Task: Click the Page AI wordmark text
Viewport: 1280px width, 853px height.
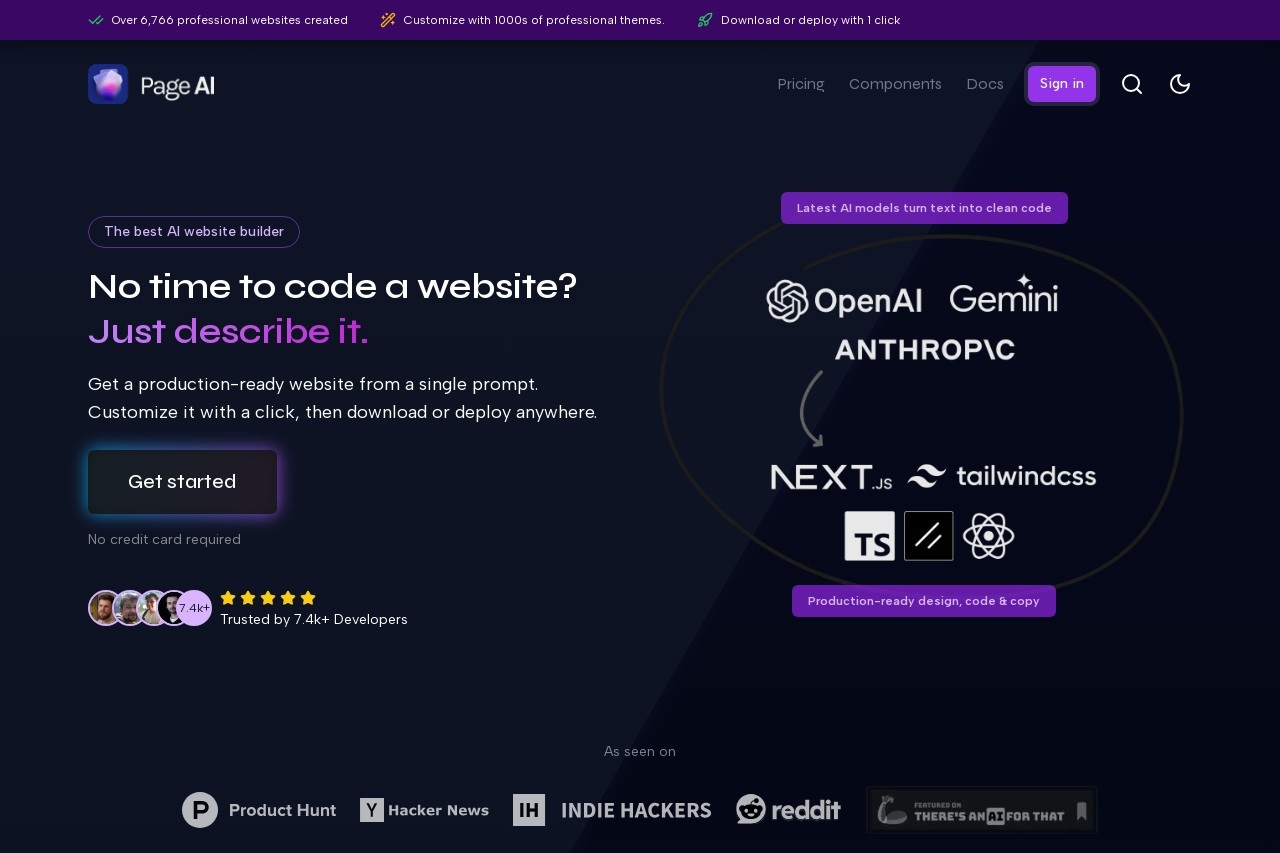Action: pos(178,86)
